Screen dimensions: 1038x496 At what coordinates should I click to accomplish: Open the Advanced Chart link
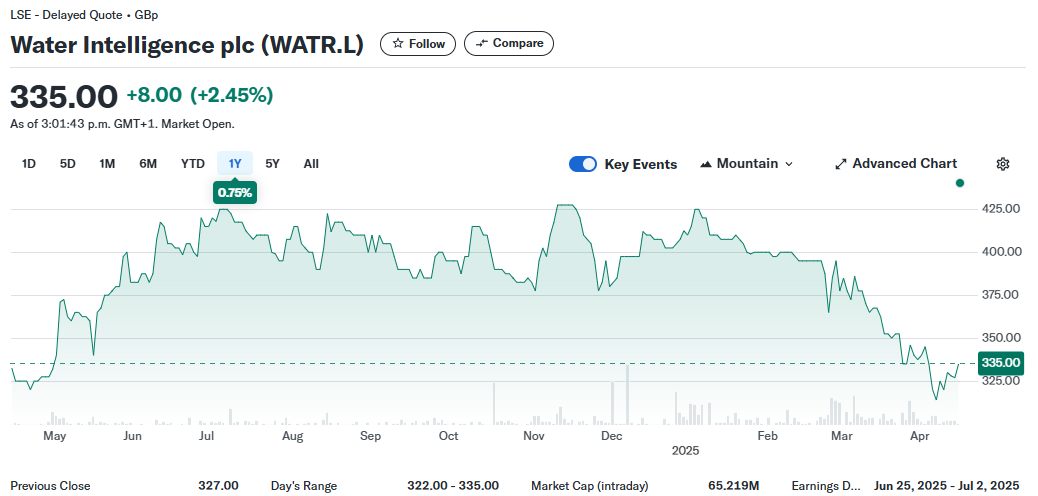coord(896,164)
